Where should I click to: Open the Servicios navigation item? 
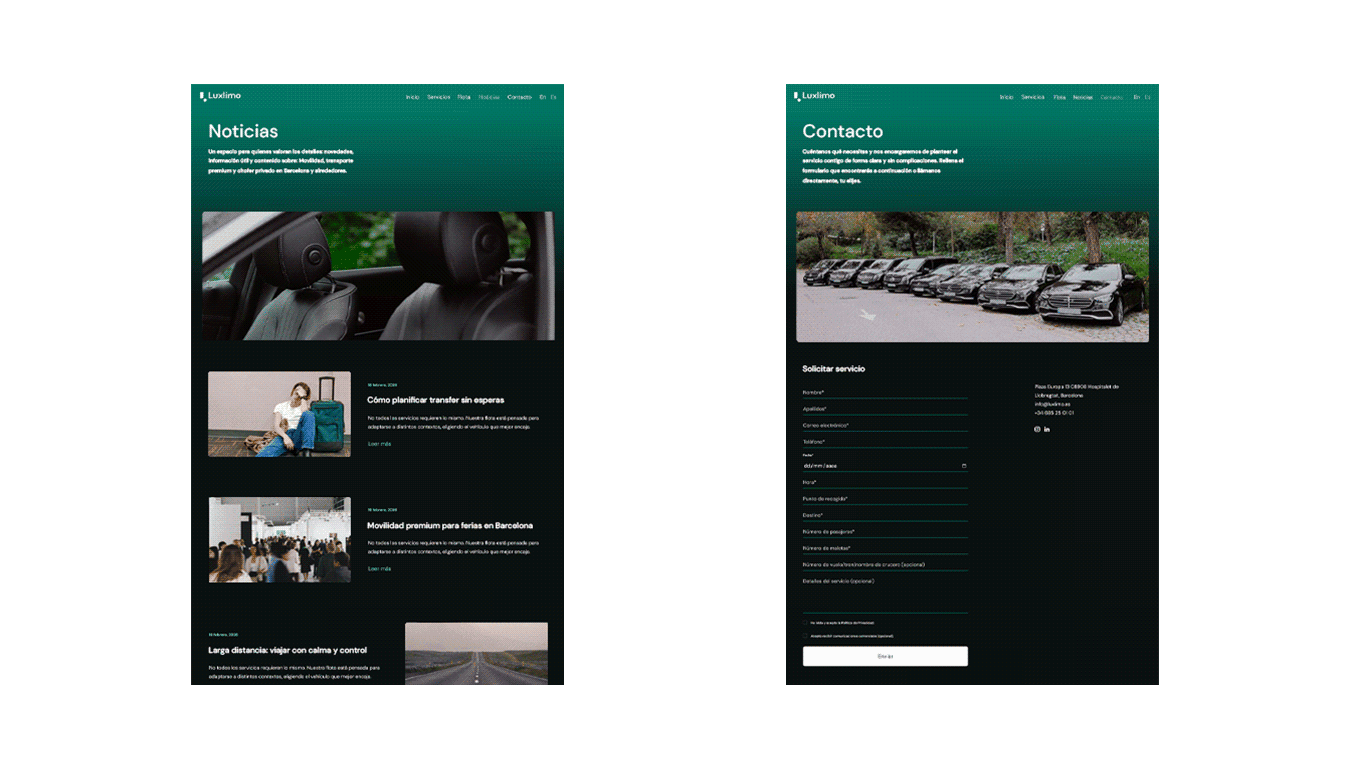click(x=438, y=97)
